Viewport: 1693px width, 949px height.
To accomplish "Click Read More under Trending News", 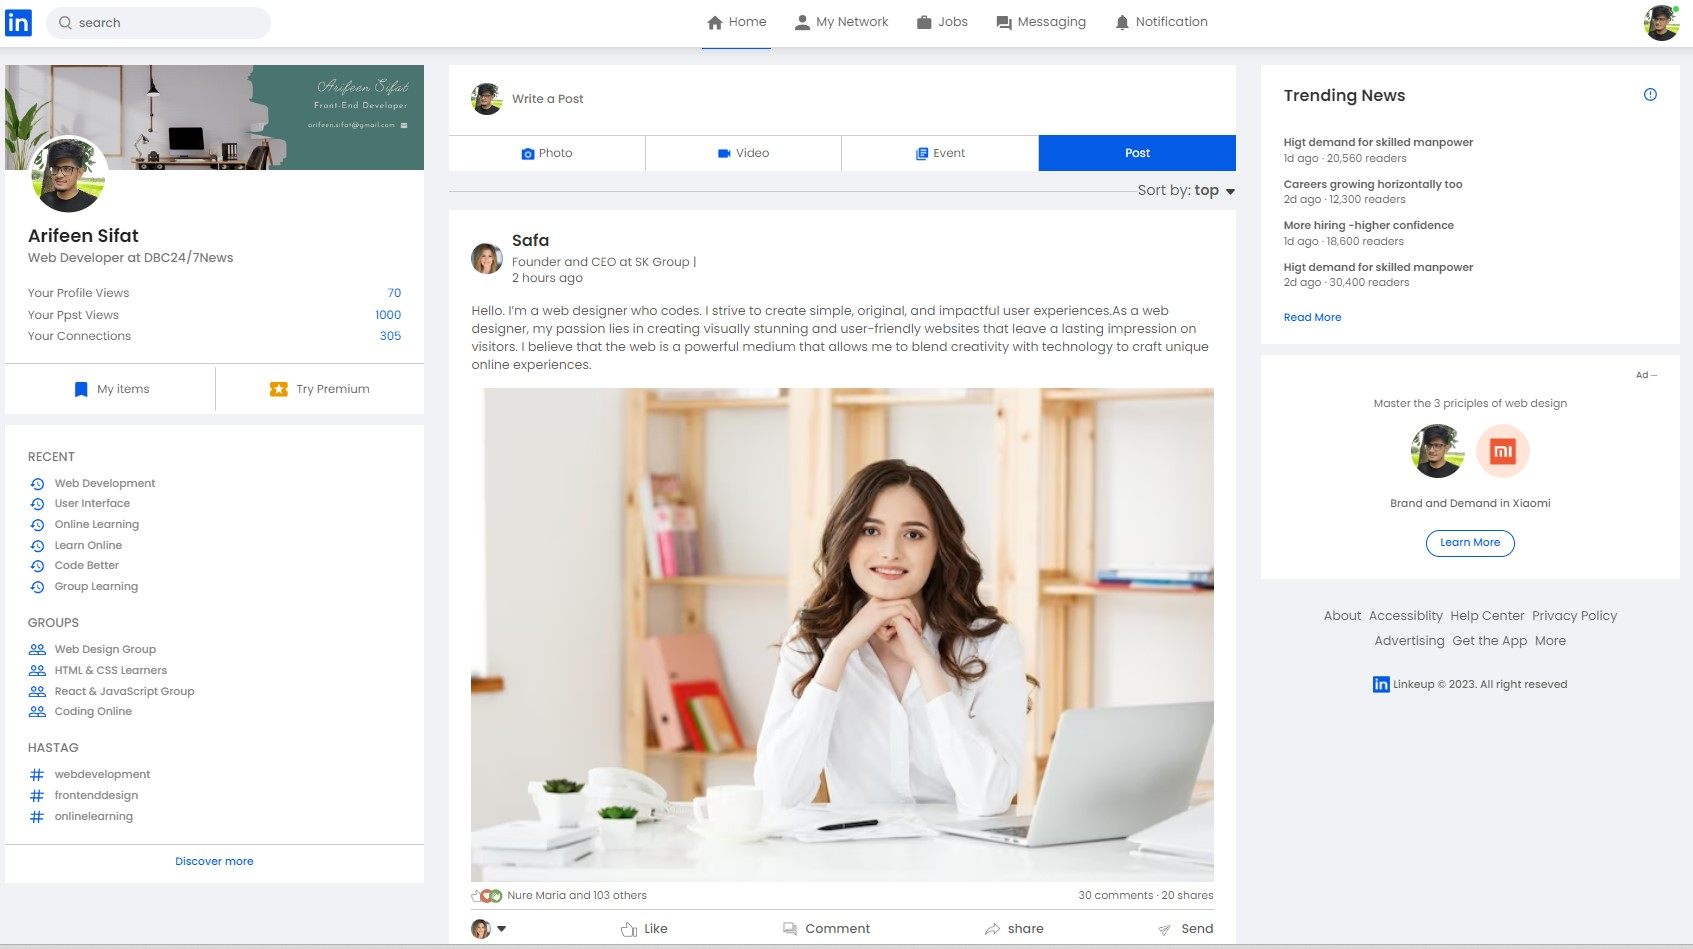I will 1312,317.
